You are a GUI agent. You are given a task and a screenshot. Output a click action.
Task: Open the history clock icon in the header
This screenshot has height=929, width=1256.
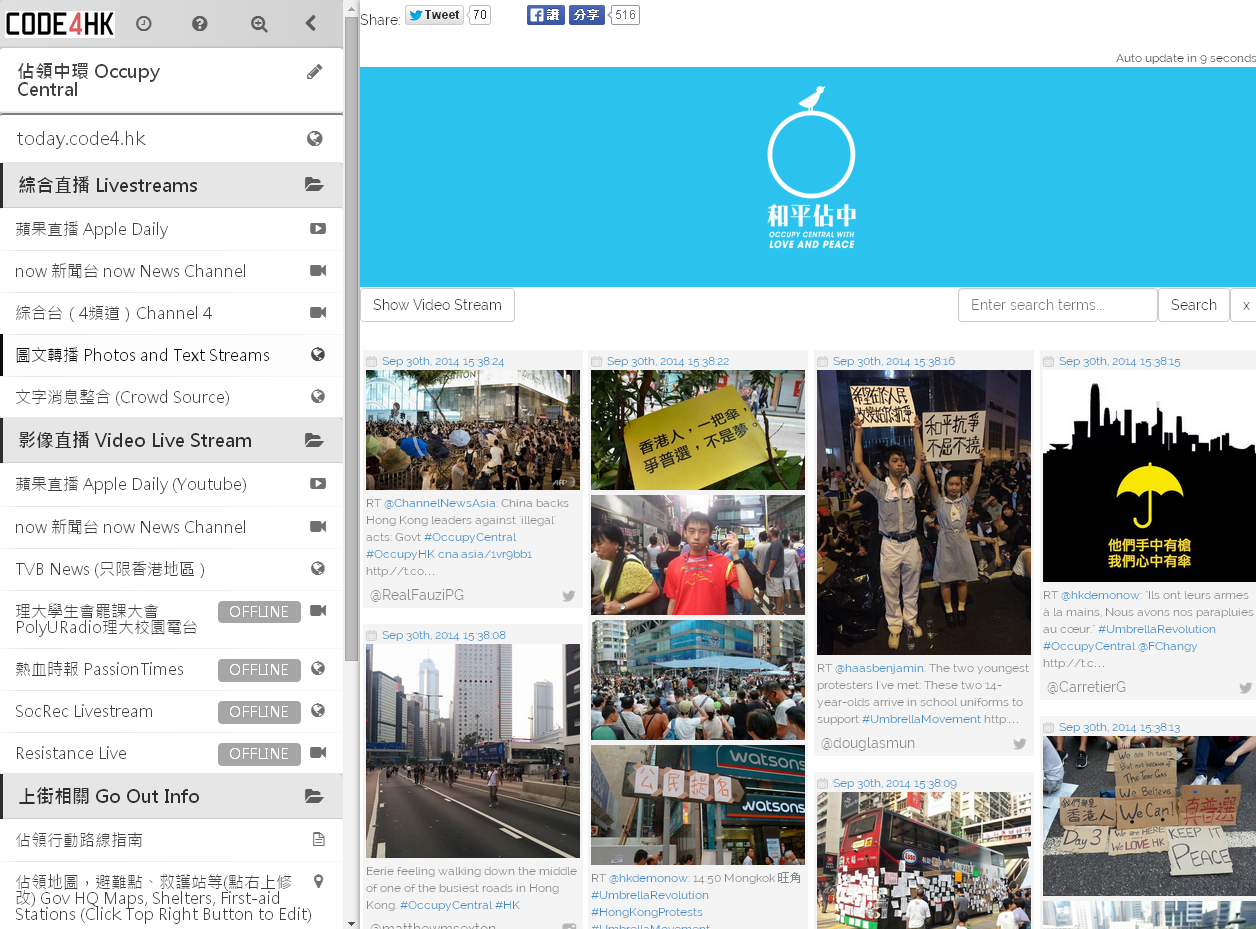point(144,22)
